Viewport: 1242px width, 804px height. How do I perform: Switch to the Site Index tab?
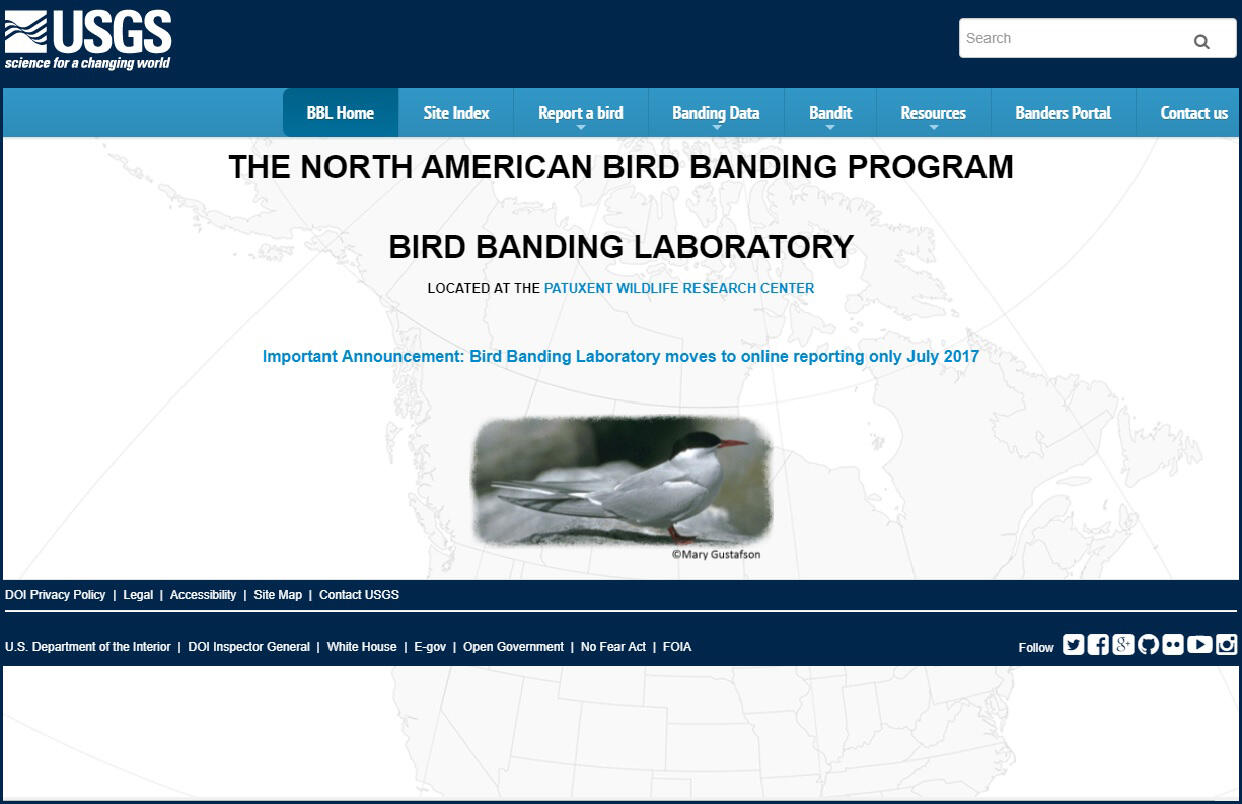coord(456,113)
